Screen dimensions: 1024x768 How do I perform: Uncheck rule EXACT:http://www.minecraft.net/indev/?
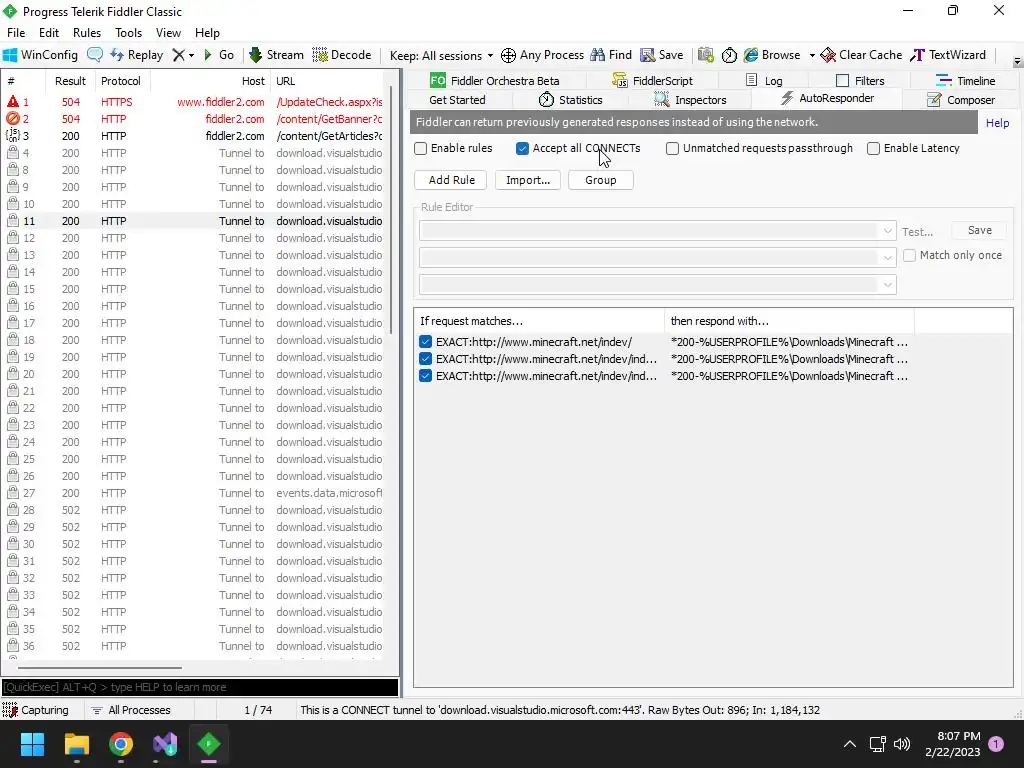point(425,342)
